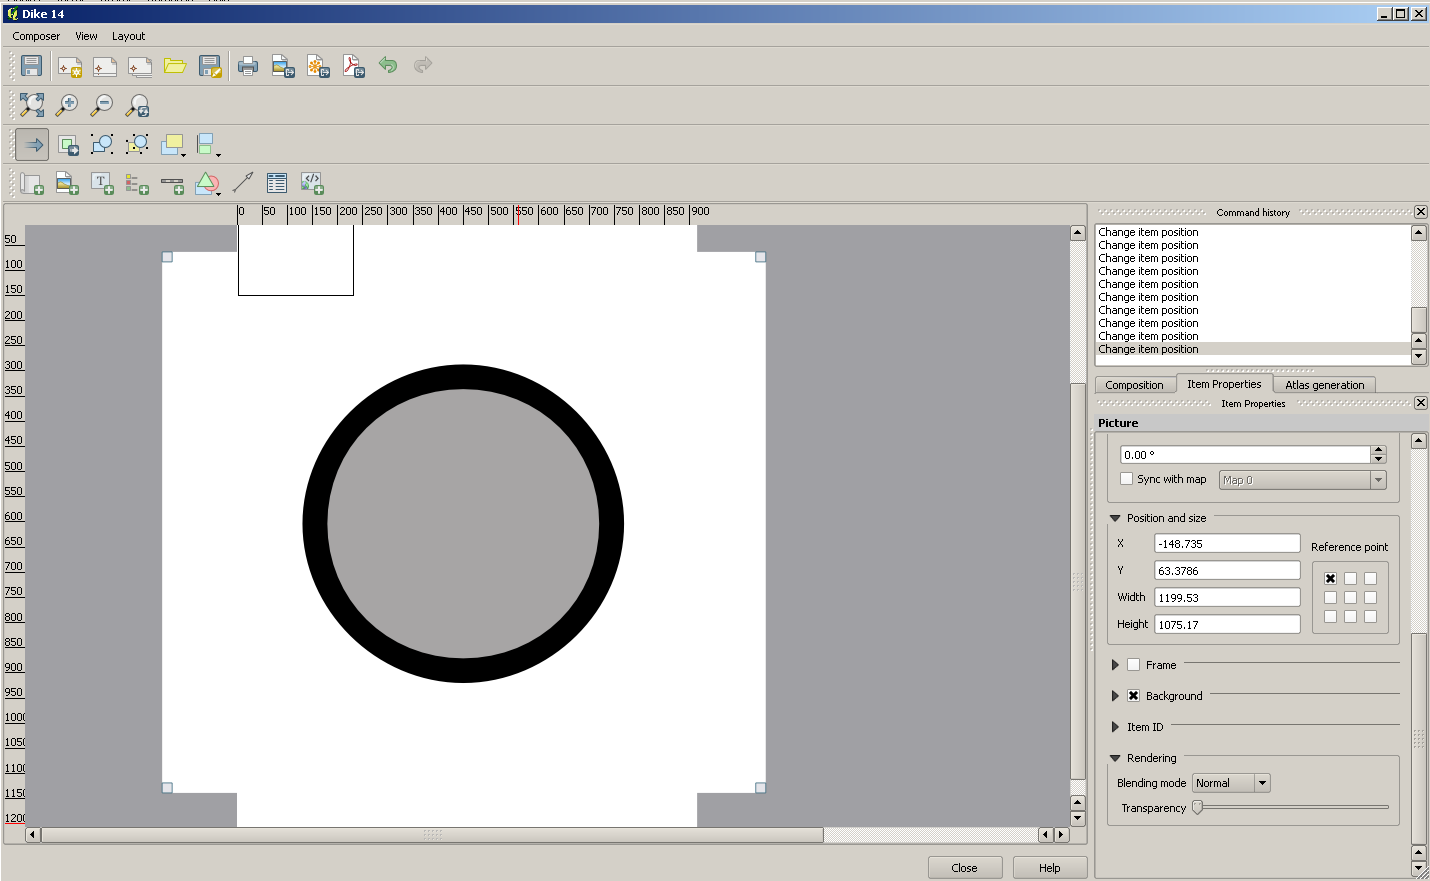Switch to the Composition tab
This screenshot has width=1430, height=881.
coord(1134,385)
